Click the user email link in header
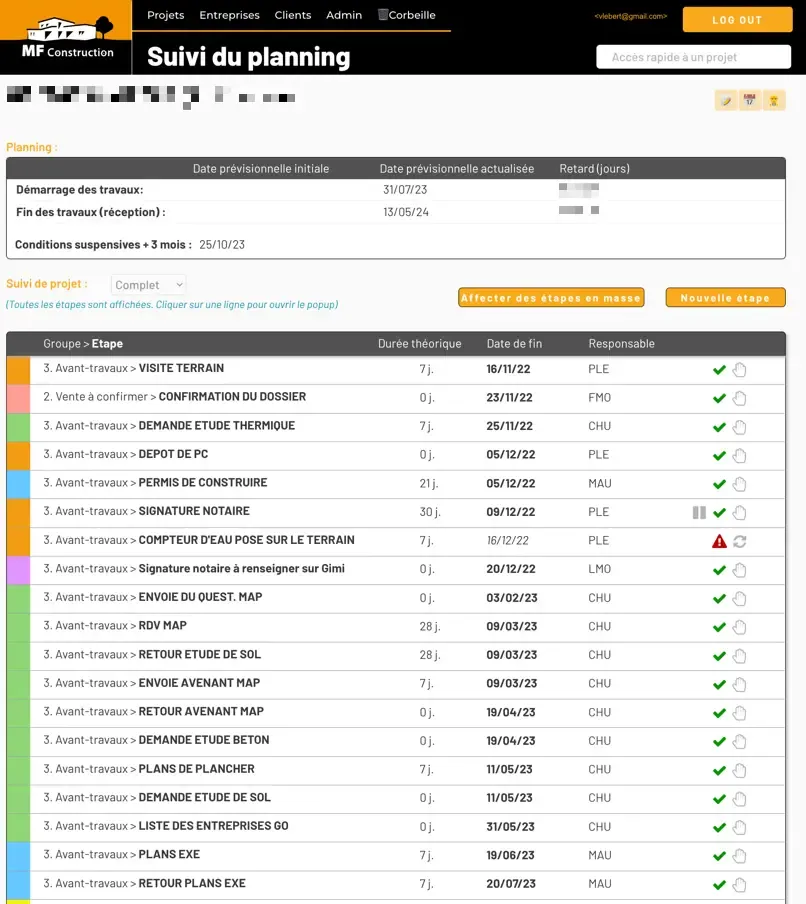 (x=631, y=16)
